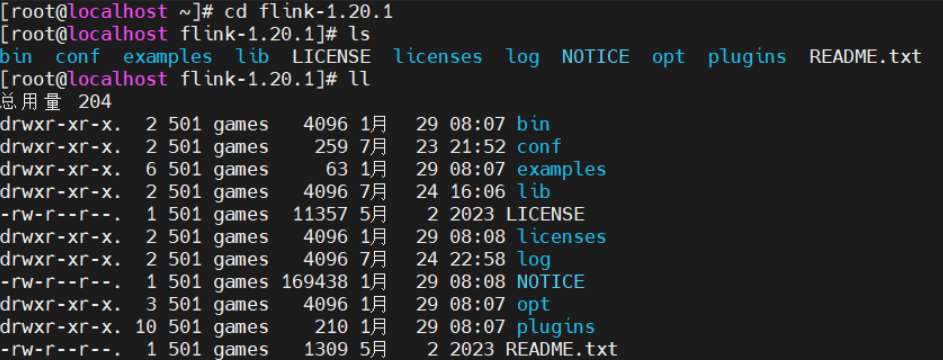The width and height of the screenshot is (943, 360).
Task: Click the 'lib' directory name in long listing
Action: (533, 192)
